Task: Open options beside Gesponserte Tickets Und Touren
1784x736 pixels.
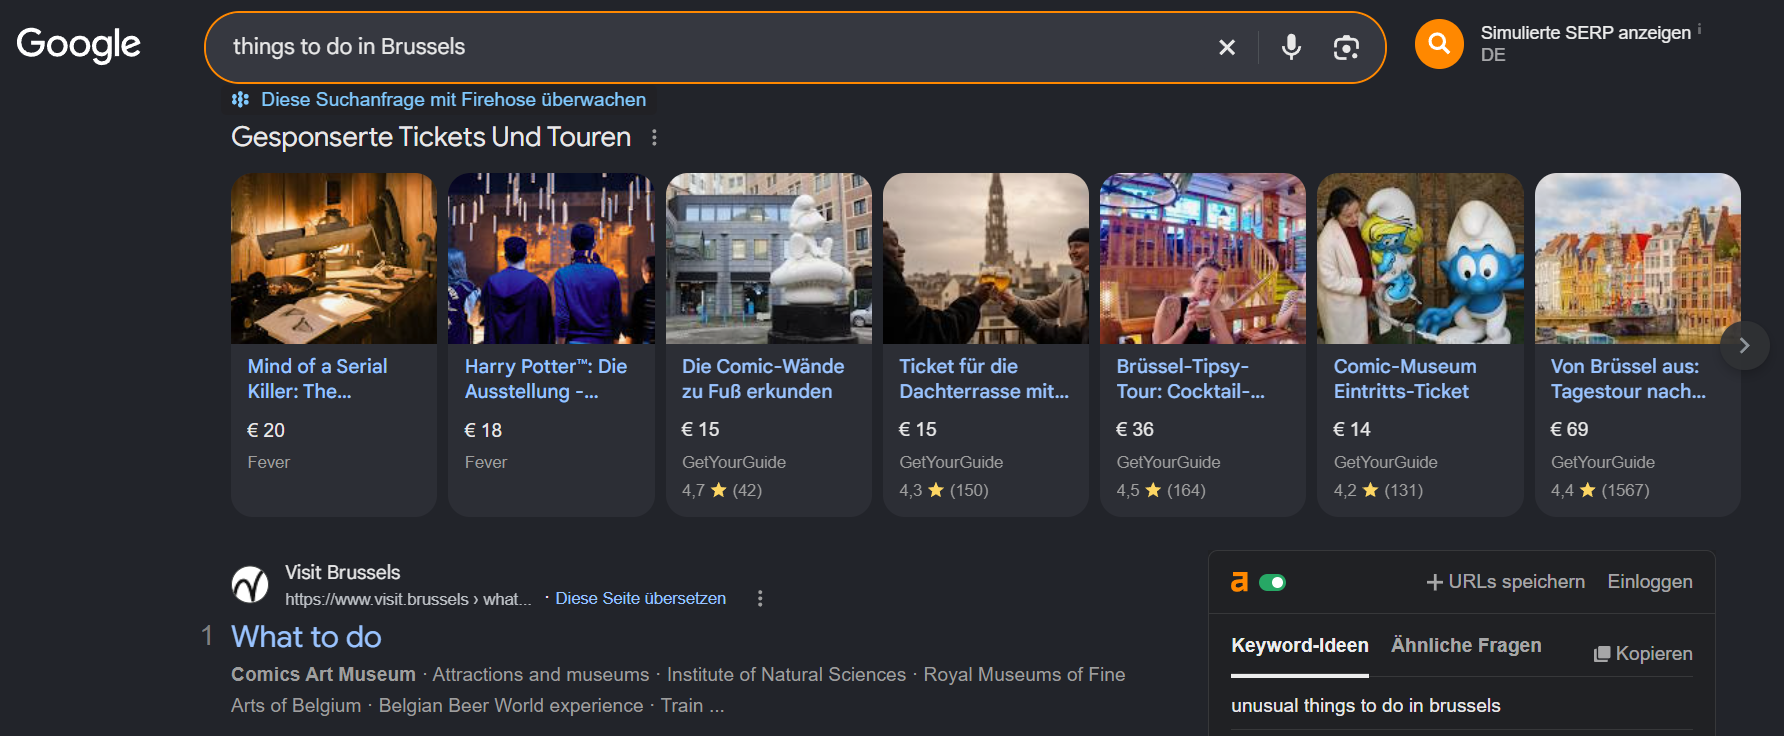Action: [x=654, y=137]
